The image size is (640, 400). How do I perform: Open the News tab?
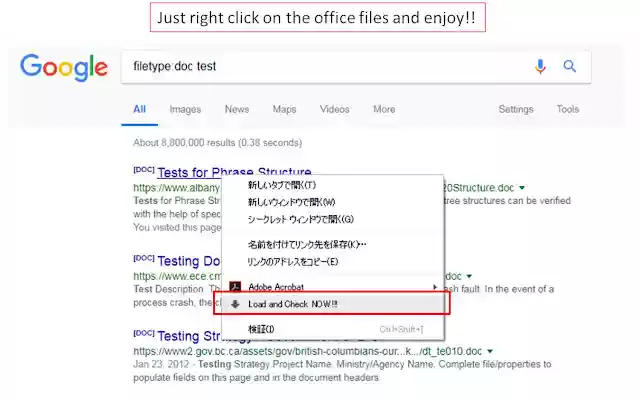click(x=237, y=109)
